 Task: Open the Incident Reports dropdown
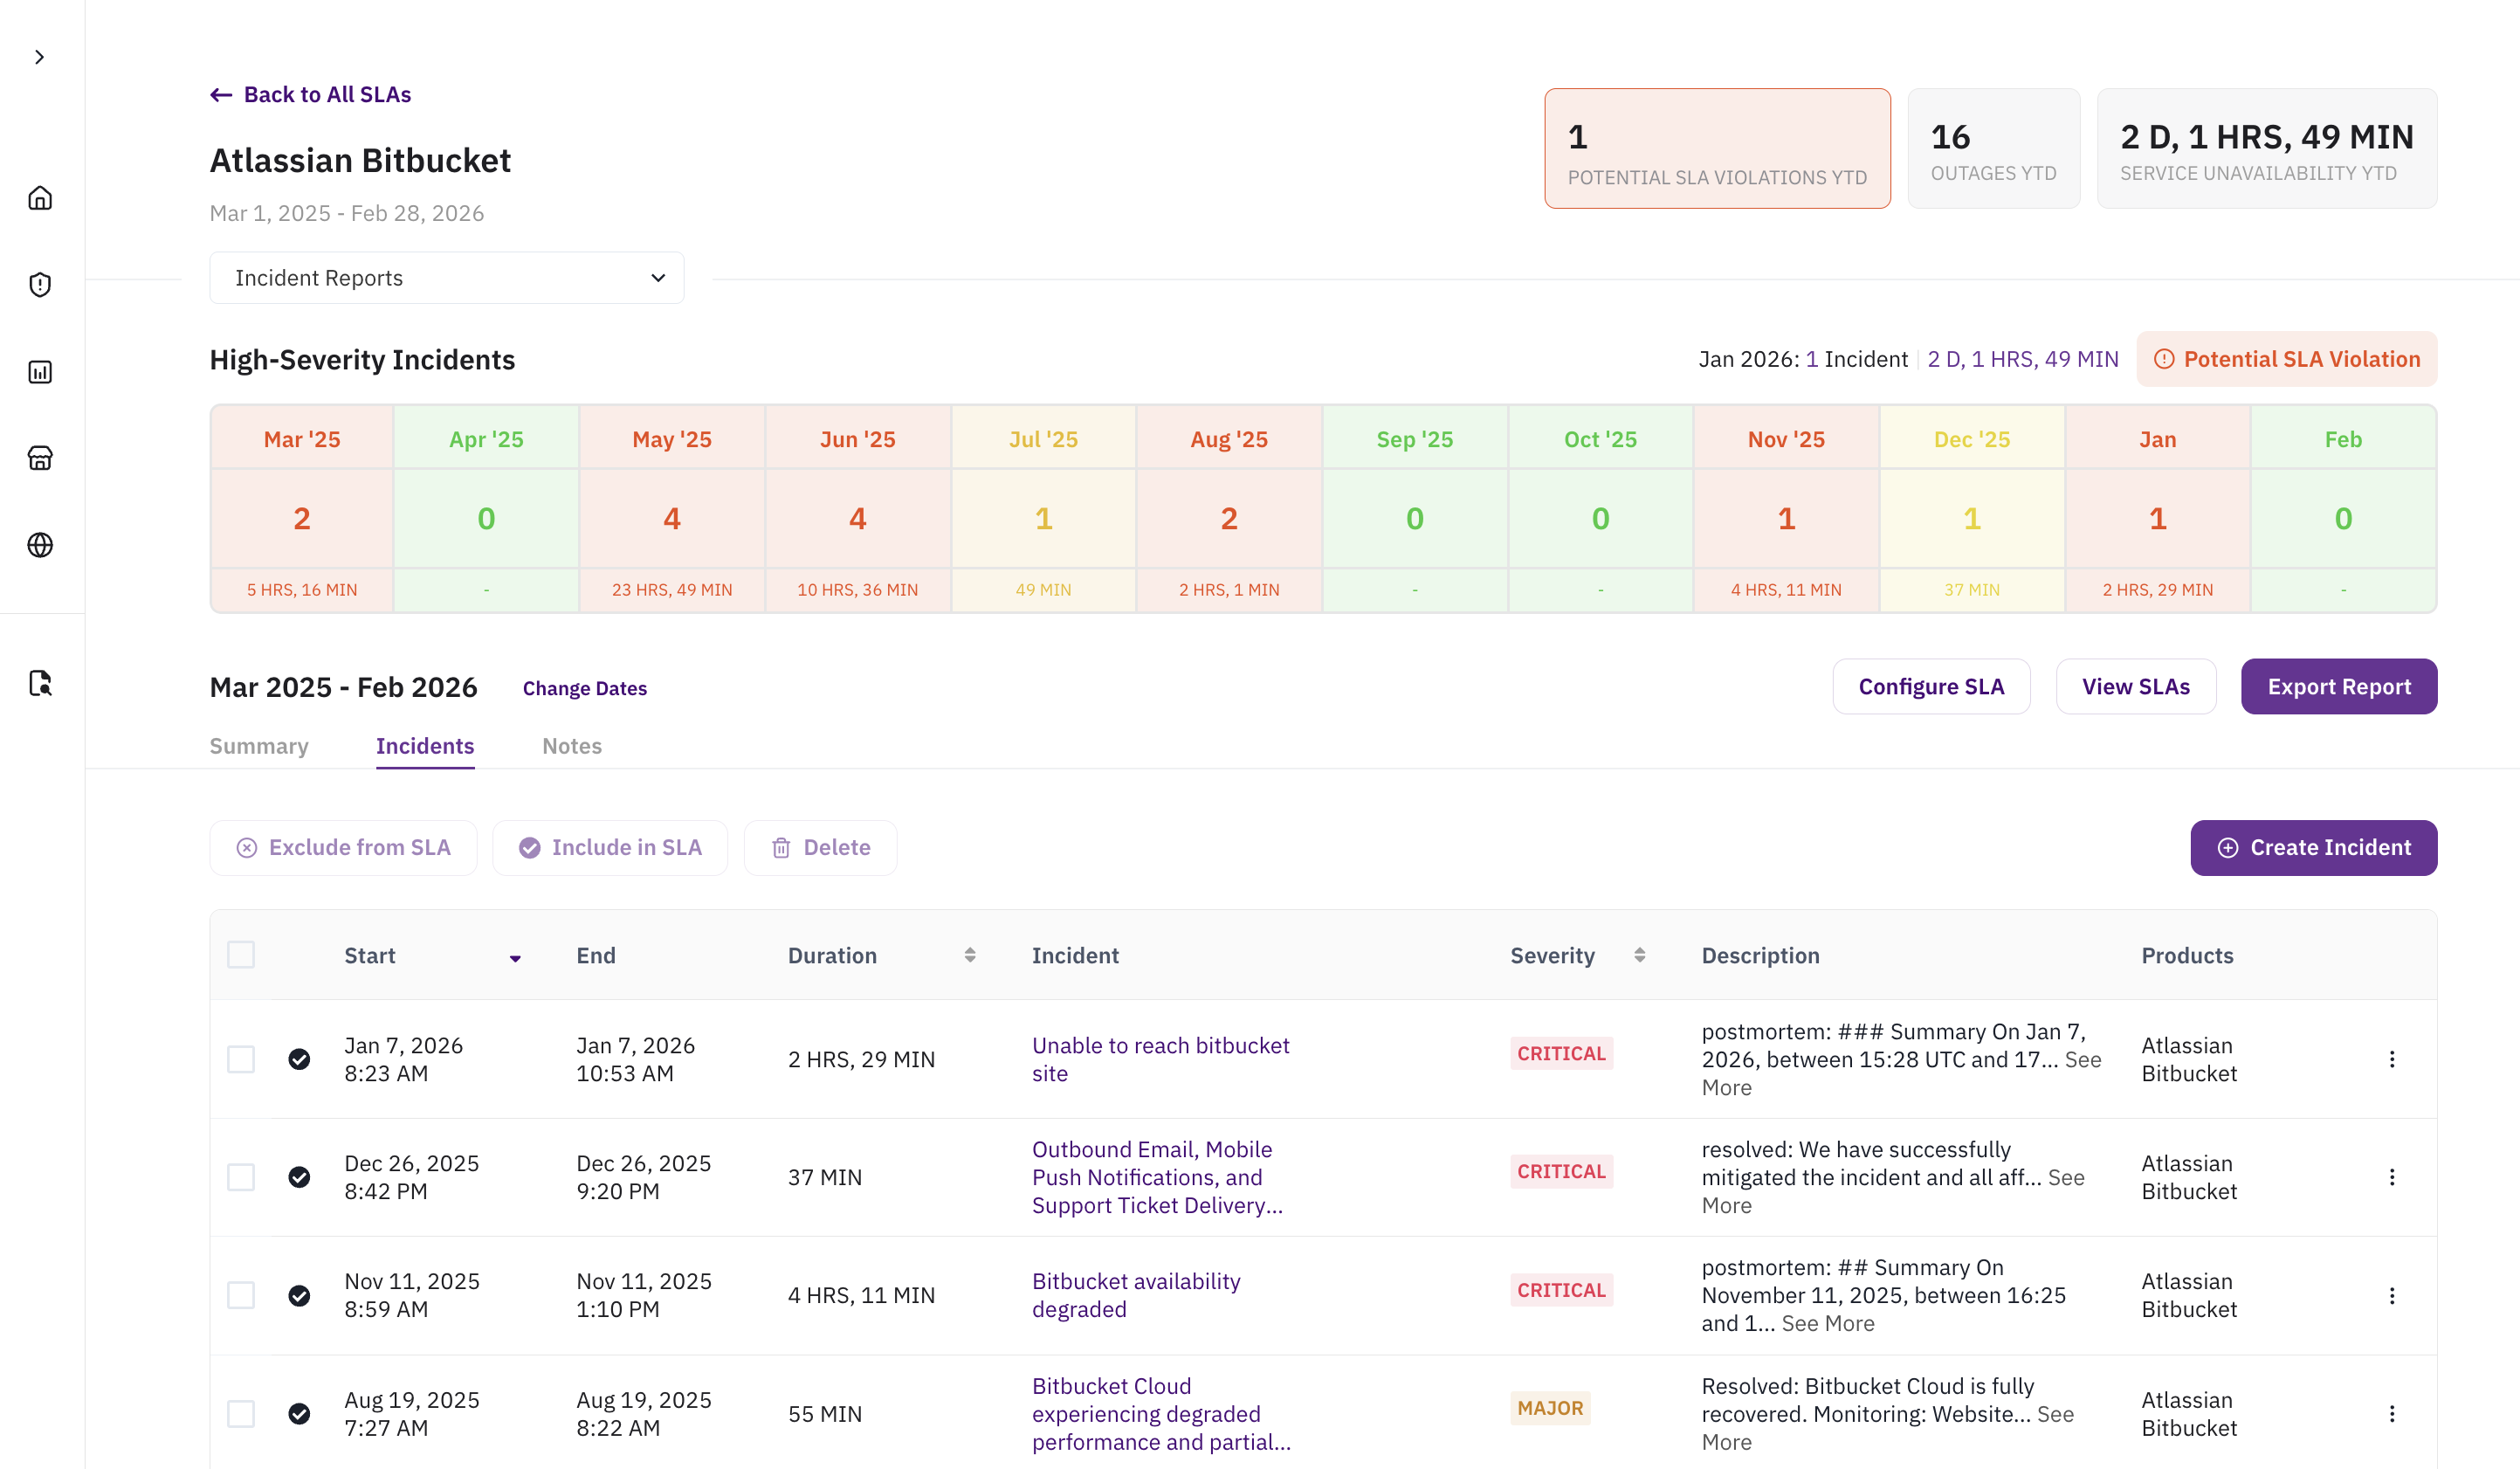click(446, 278)
